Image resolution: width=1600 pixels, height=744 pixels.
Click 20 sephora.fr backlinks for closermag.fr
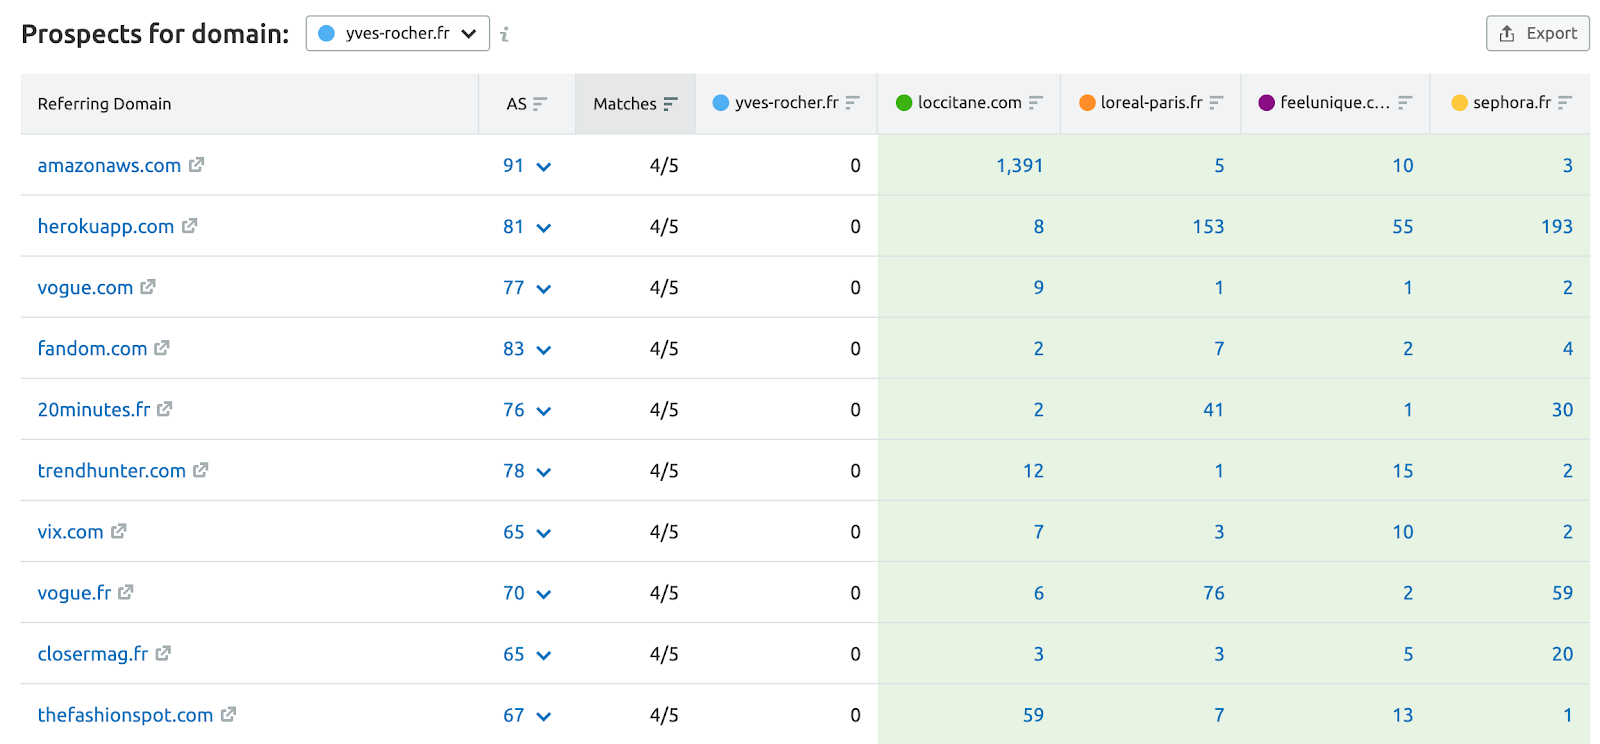click(1562, 653)
